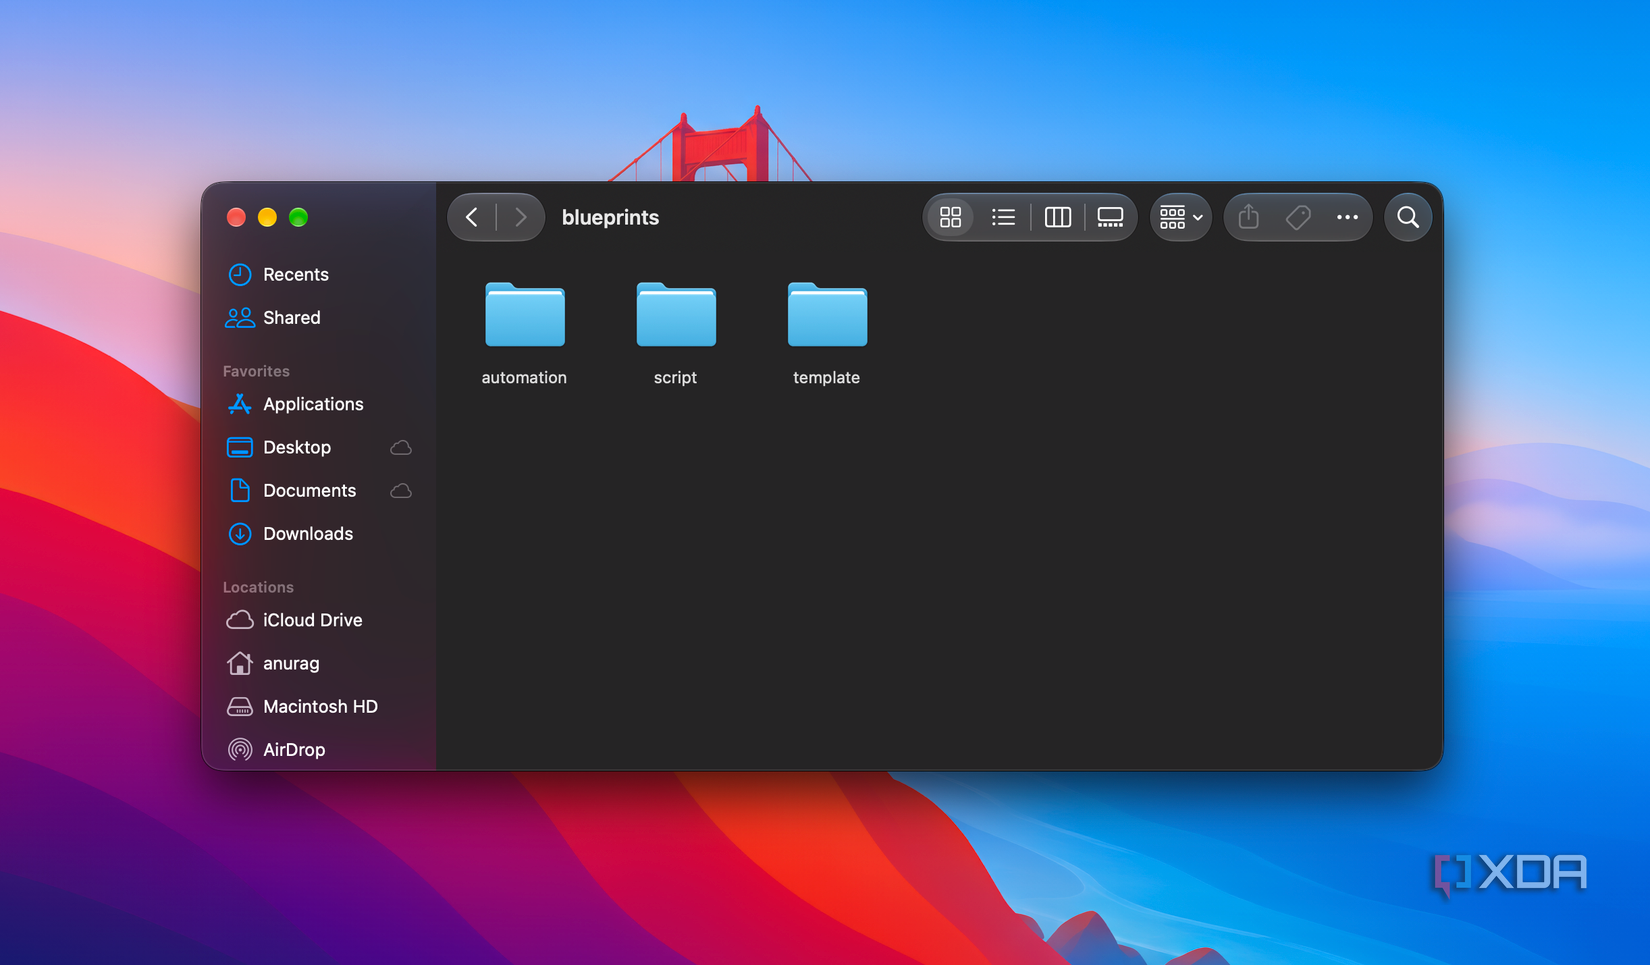Click the Tags icon in toolbar

tap(1298, 217)
